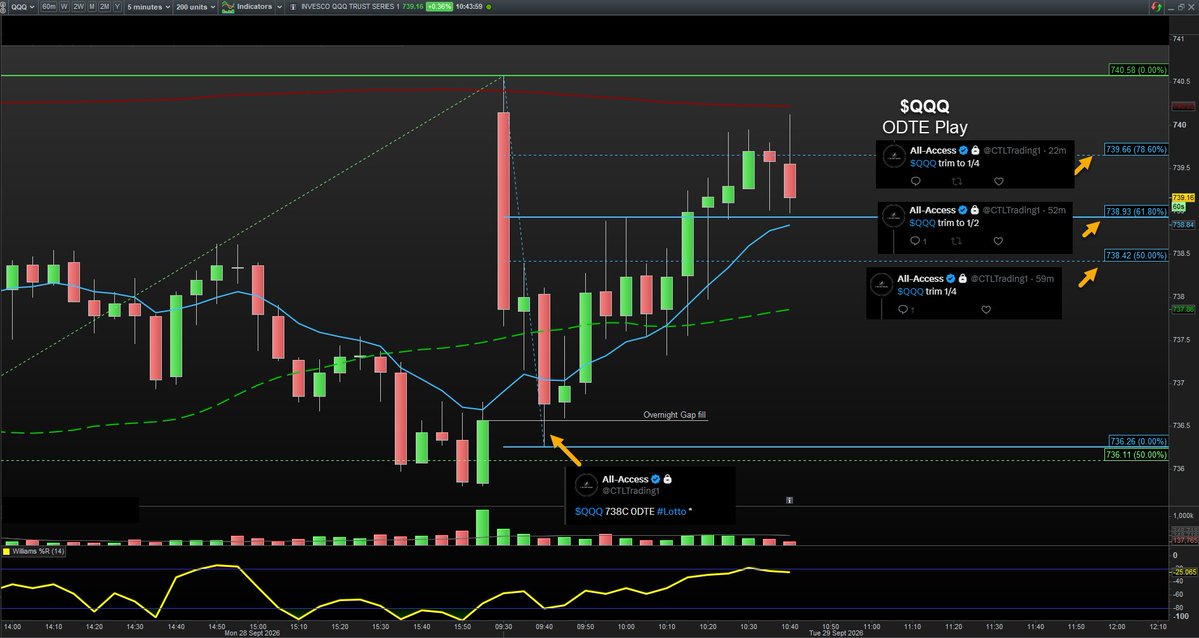Click the INVESCO QQQ TRUST SERIES 1 title
This screenshot has width=1199, height=638.
coord(348,6)
